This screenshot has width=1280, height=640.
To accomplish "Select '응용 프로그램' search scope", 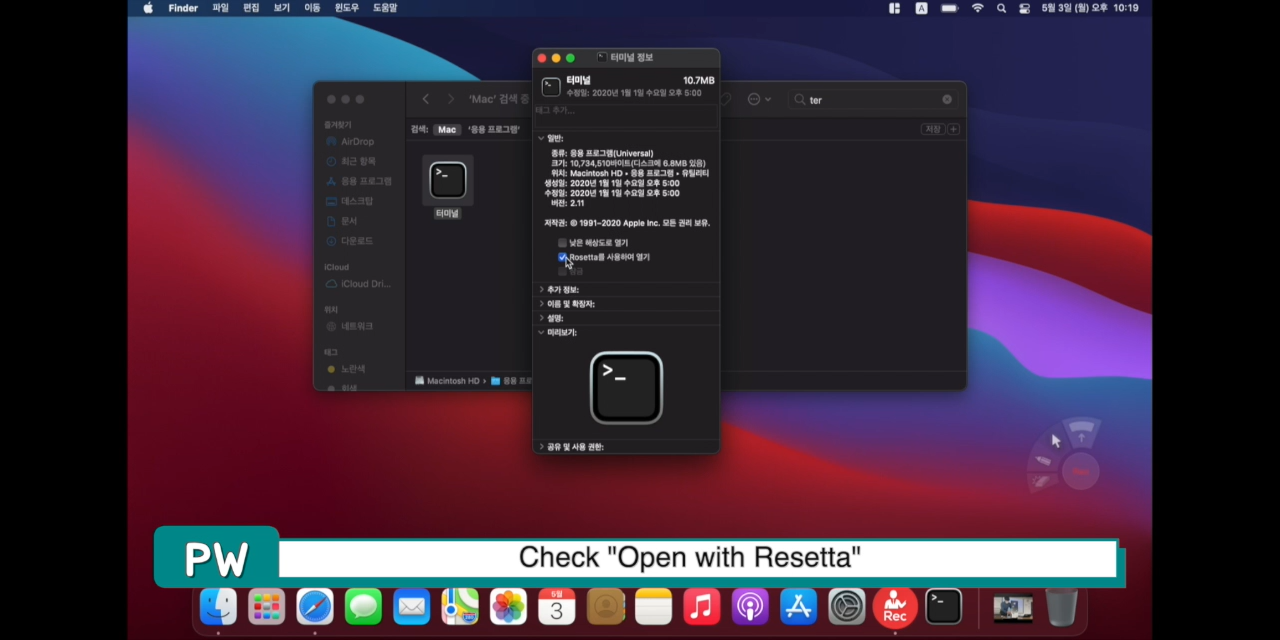I will 494,129.
